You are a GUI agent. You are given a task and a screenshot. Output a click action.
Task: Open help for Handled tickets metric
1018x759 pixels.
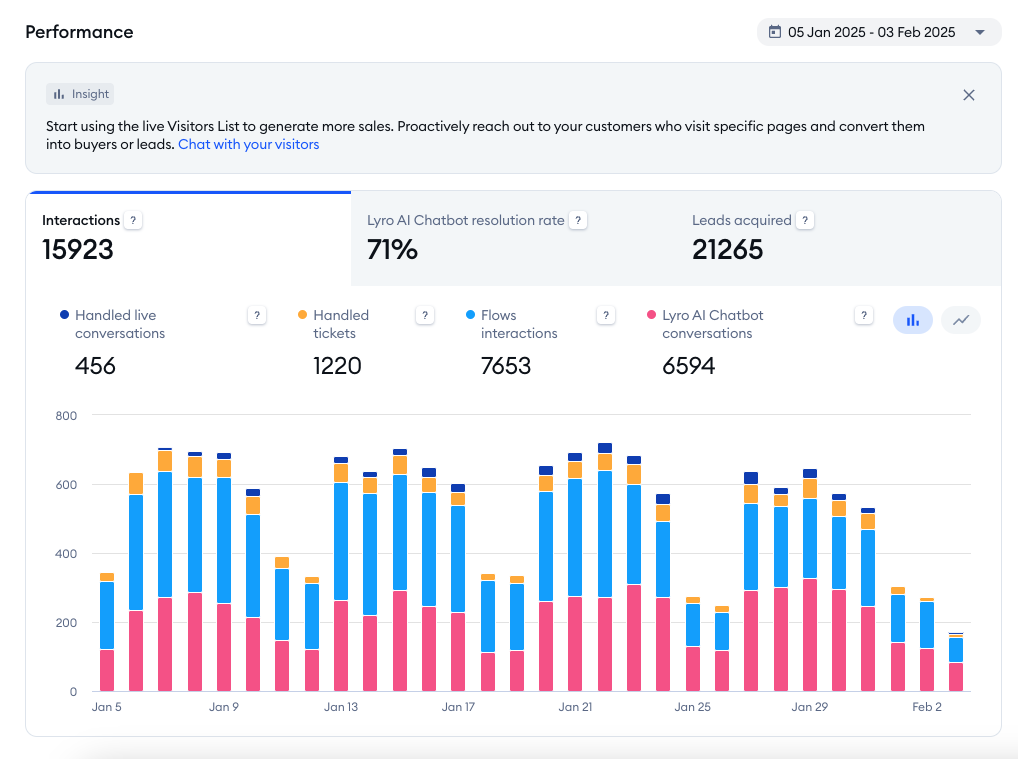click(x=425, y=315)
